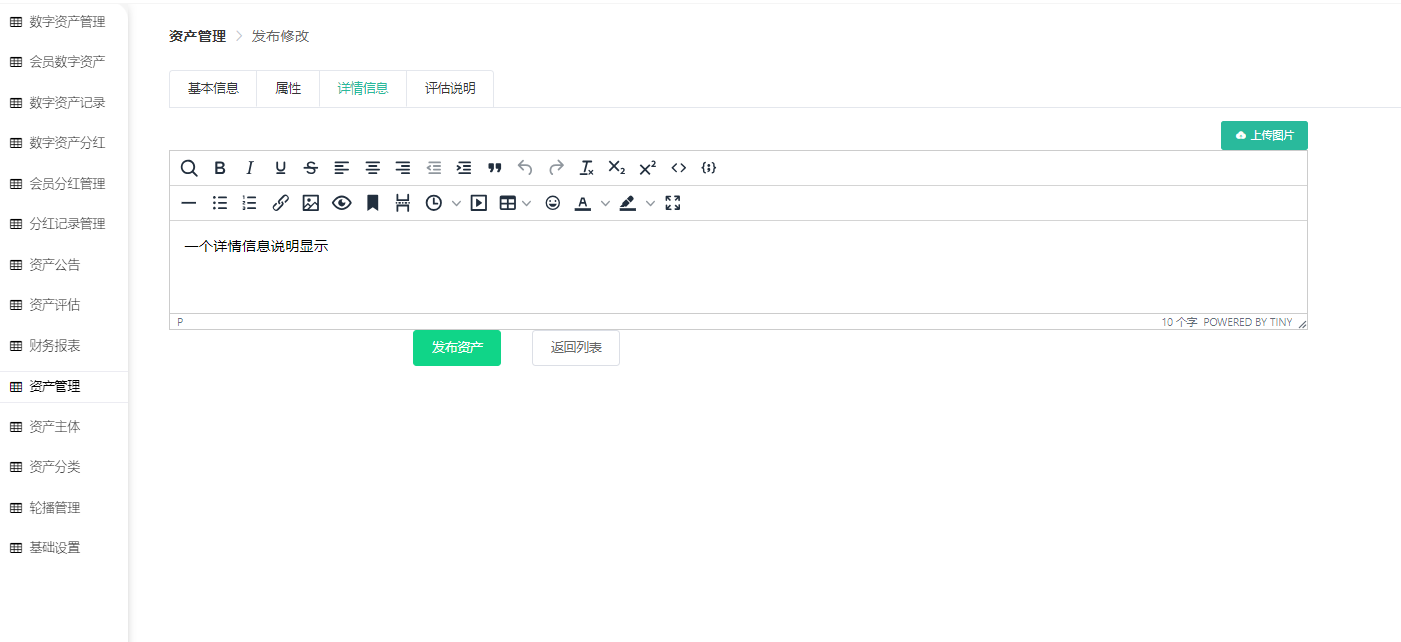Toggle italic text style
Image resolution: width=1401 pixels, height=642 pixels.
[x=250, y=168]
